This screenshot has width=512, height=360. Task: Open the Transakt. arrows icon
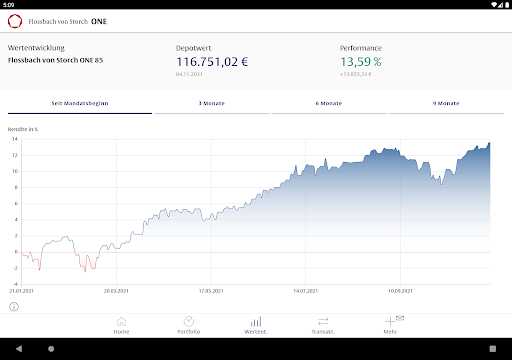pyautogui.click(x=323, y=322)
